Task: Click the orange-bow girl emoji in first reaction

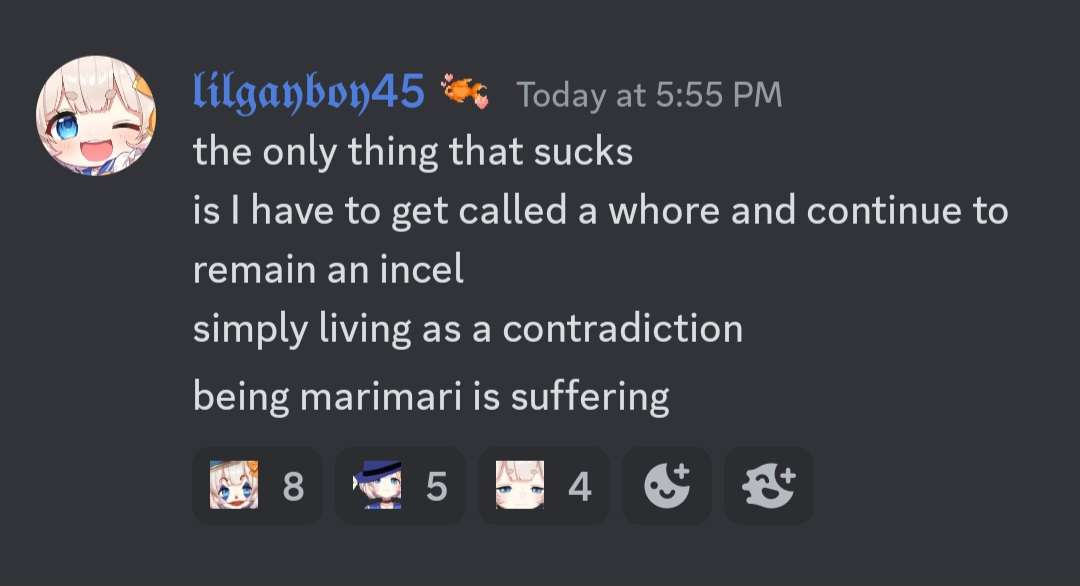Action: tap(234, 485)
